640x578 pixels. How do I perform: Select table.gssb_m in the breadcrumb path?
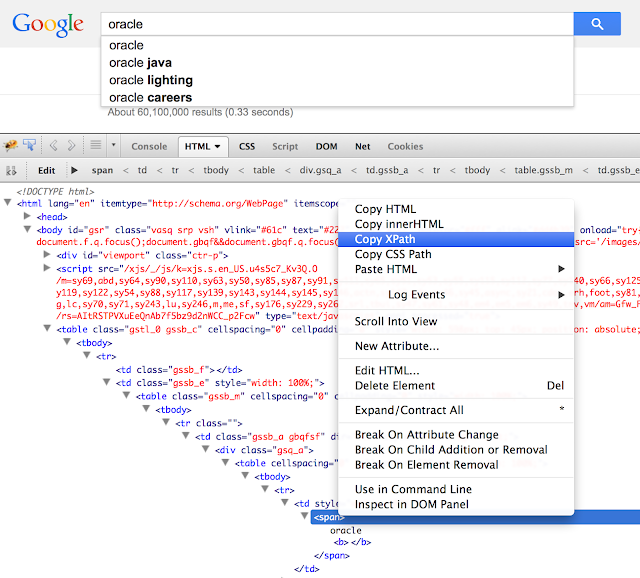coord(543,170)
